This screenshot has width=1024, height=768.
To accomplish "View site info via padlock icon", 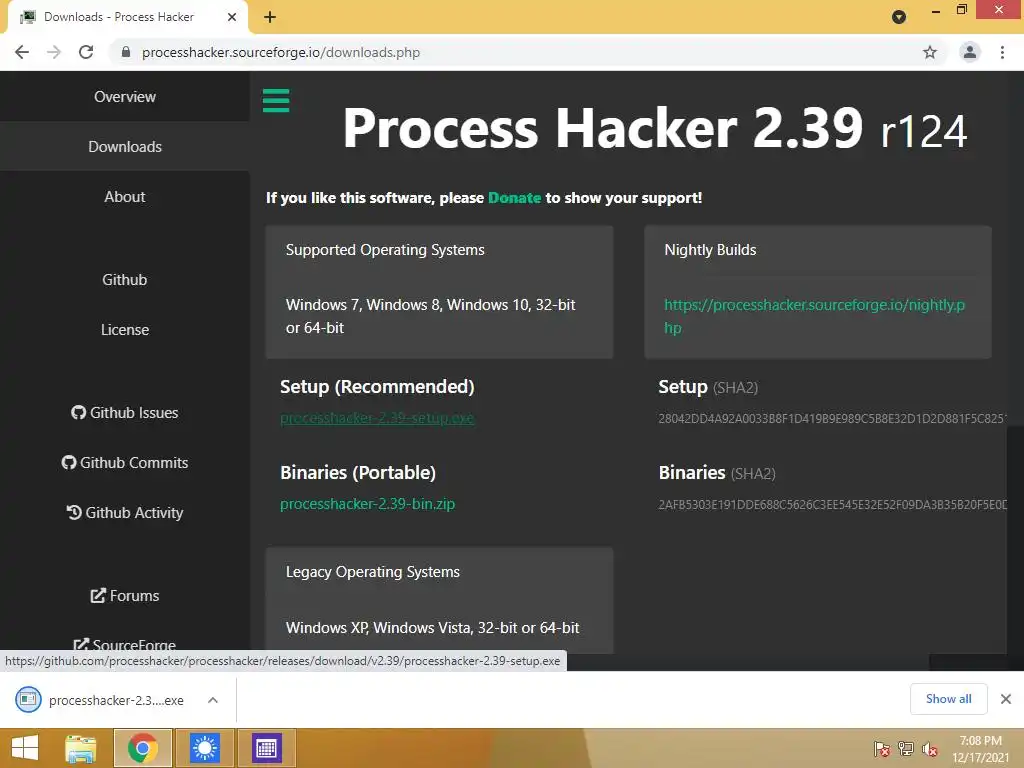I will point(126,52).
